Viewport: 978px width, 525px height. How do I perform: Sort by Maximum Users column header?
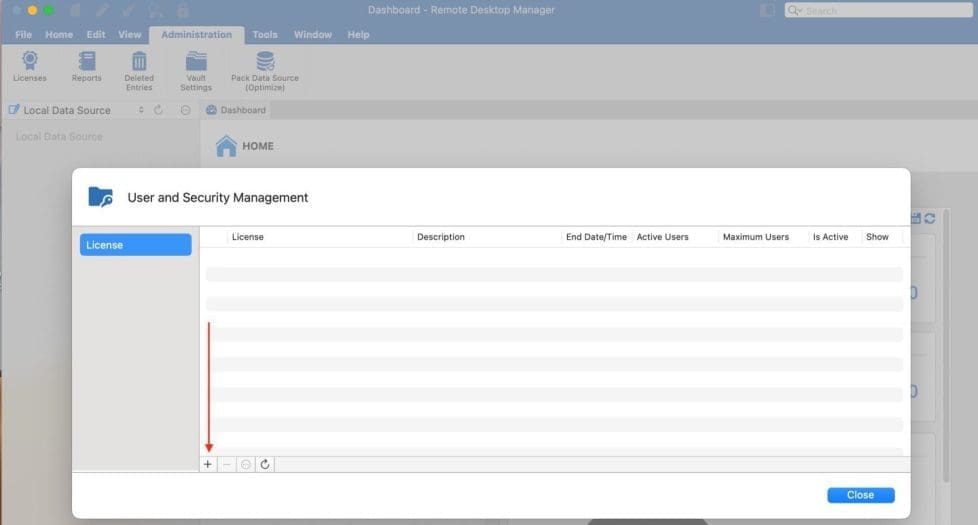[756, 237]
